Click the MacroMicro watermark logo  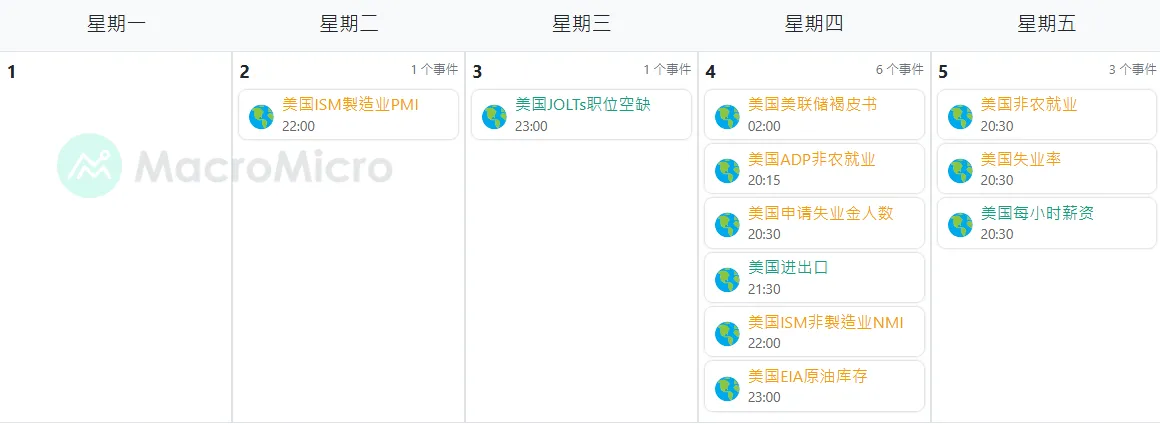[225, 167]
